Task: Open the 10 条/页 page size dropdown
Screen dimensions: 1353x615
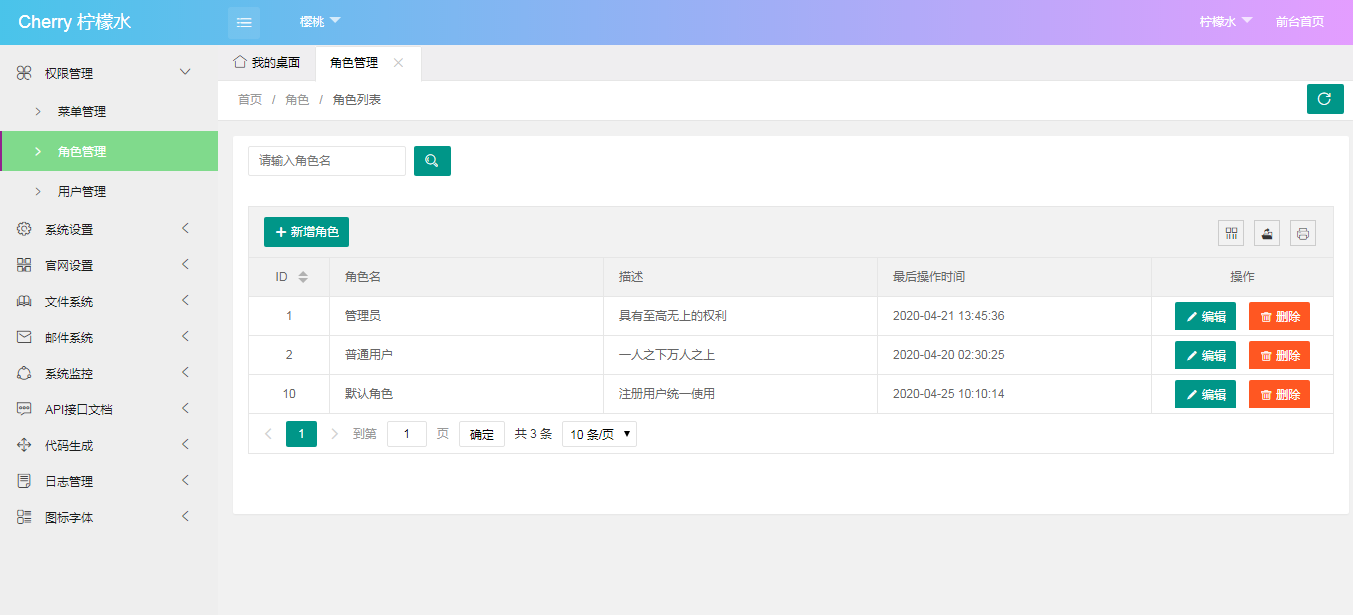Action: click(x=598, y=433)
